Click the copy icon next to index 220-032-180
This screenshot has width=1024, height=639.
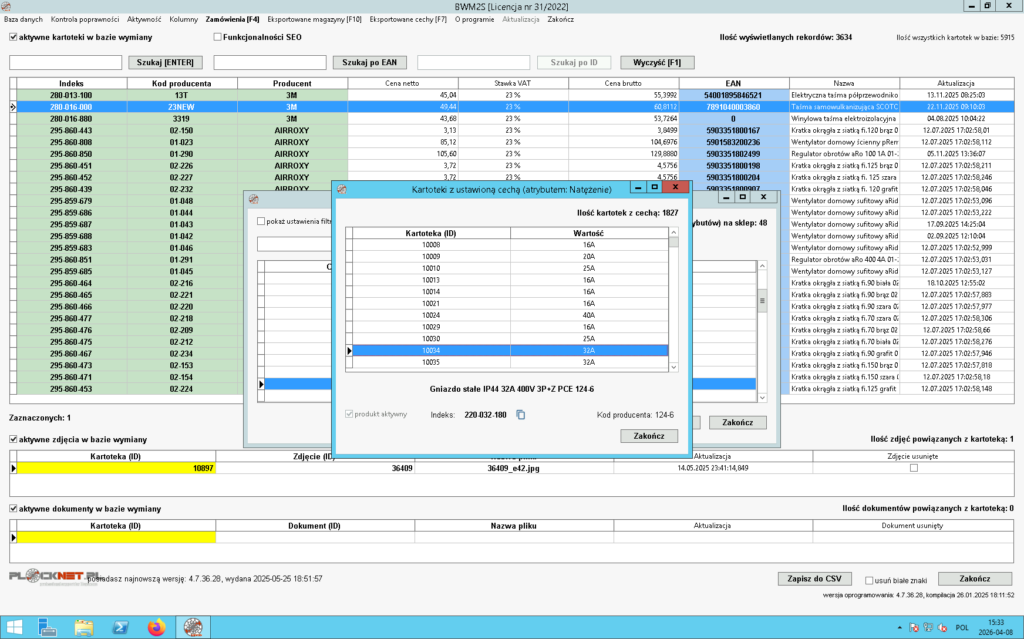(520, 414)
